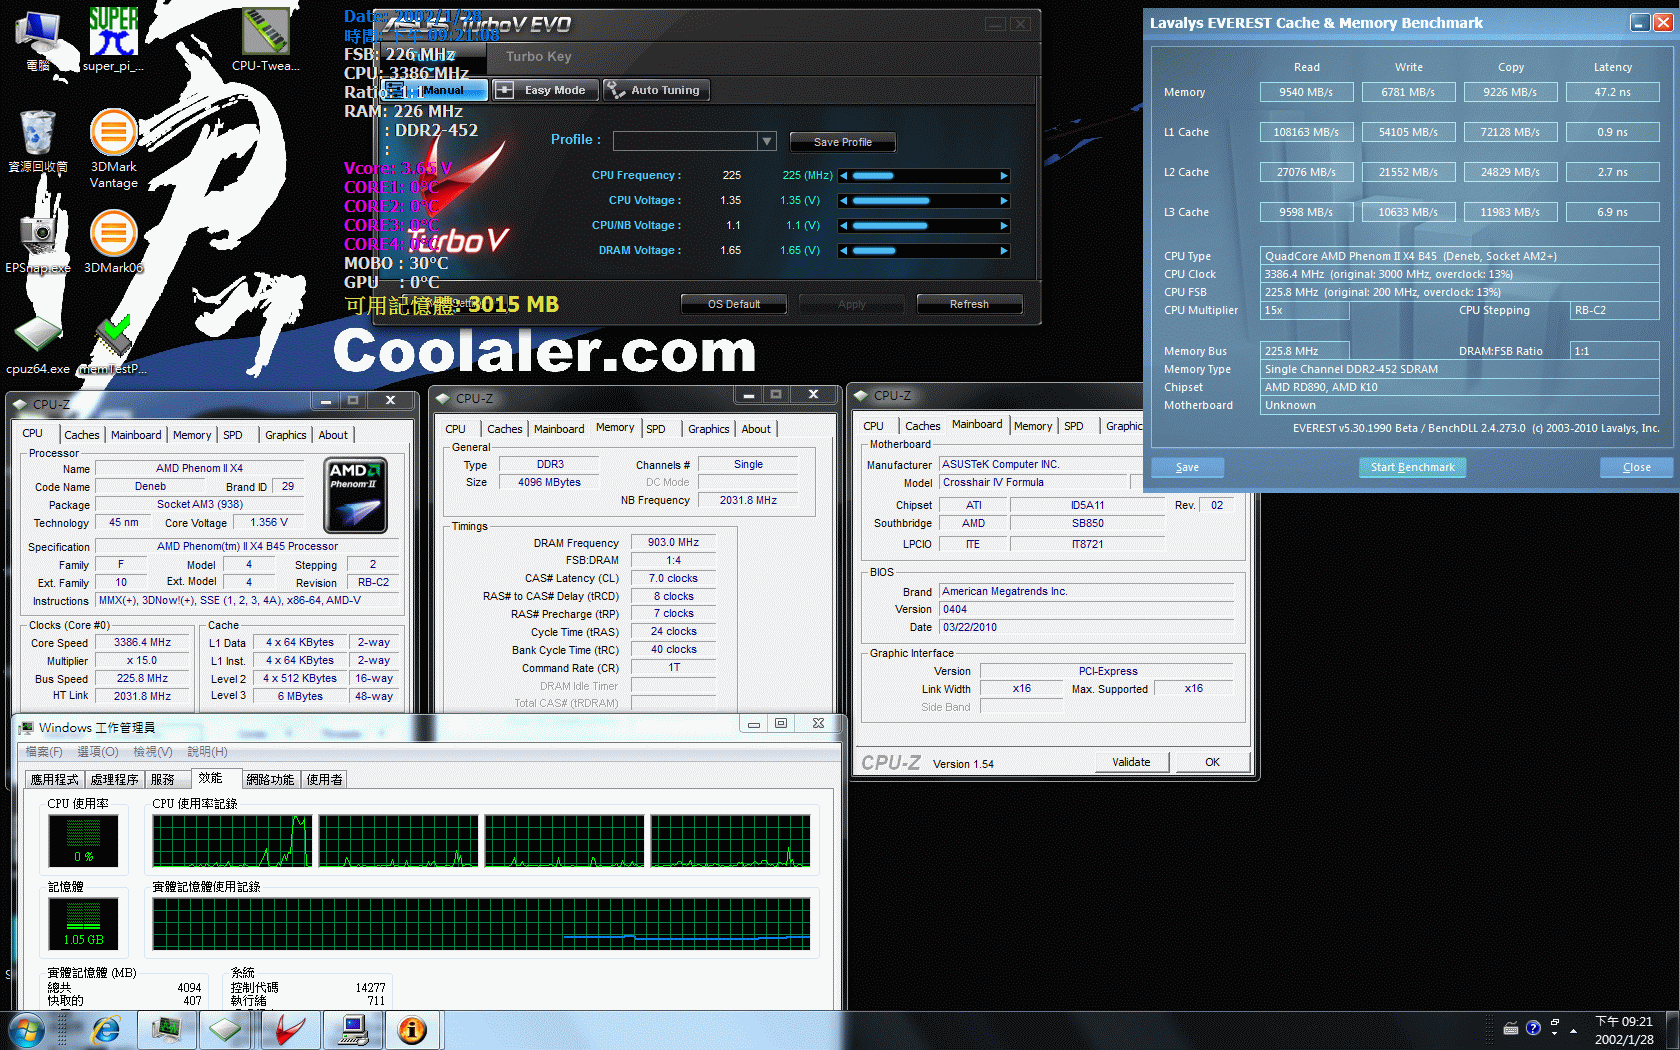Open the Recycle Bin desktop icon

pos(37,135)
